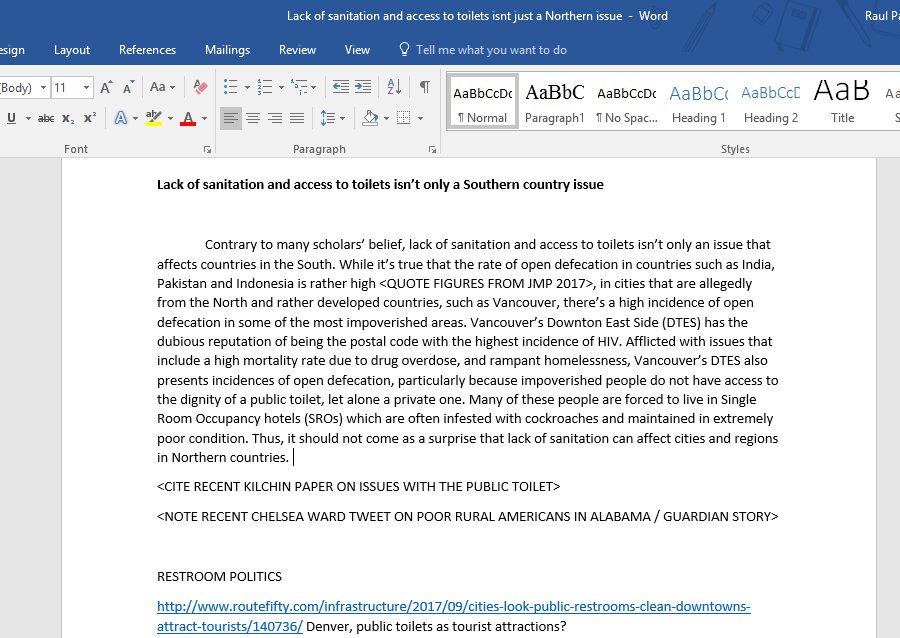
Task: Increase paragraph indent
Action: (x=363, y=87)
